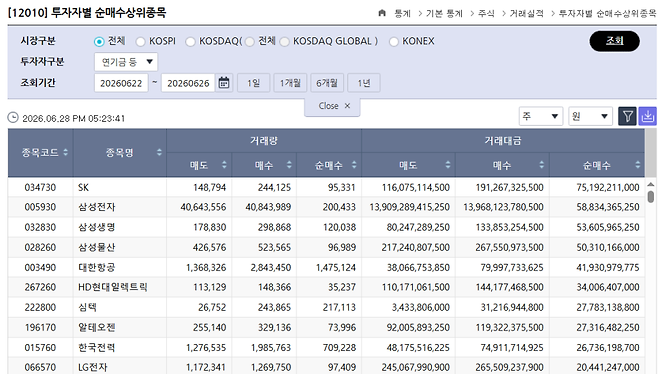The image size is (658, 374).
Task: Click start date field 20260622
Action: pyautogui.click(x=121, y=83)
